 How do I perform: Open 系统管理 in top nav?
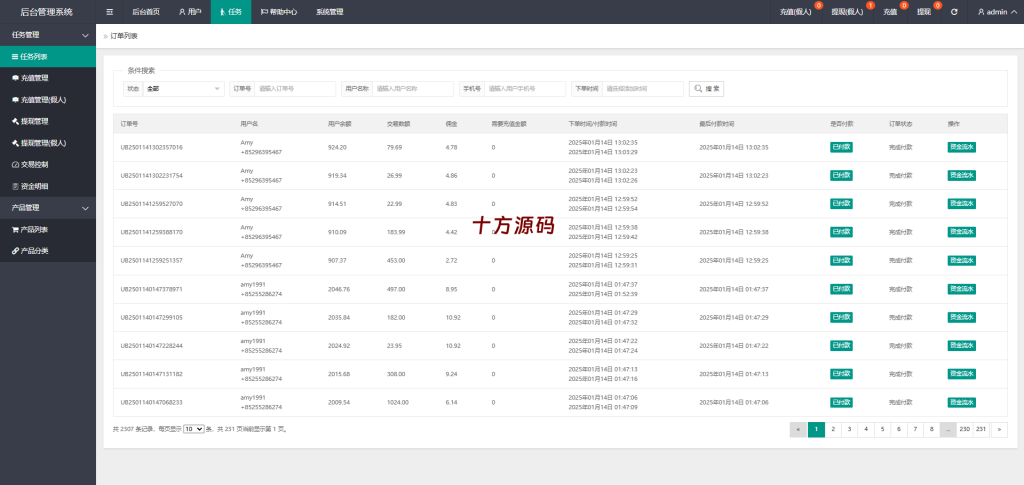point(330,12)
